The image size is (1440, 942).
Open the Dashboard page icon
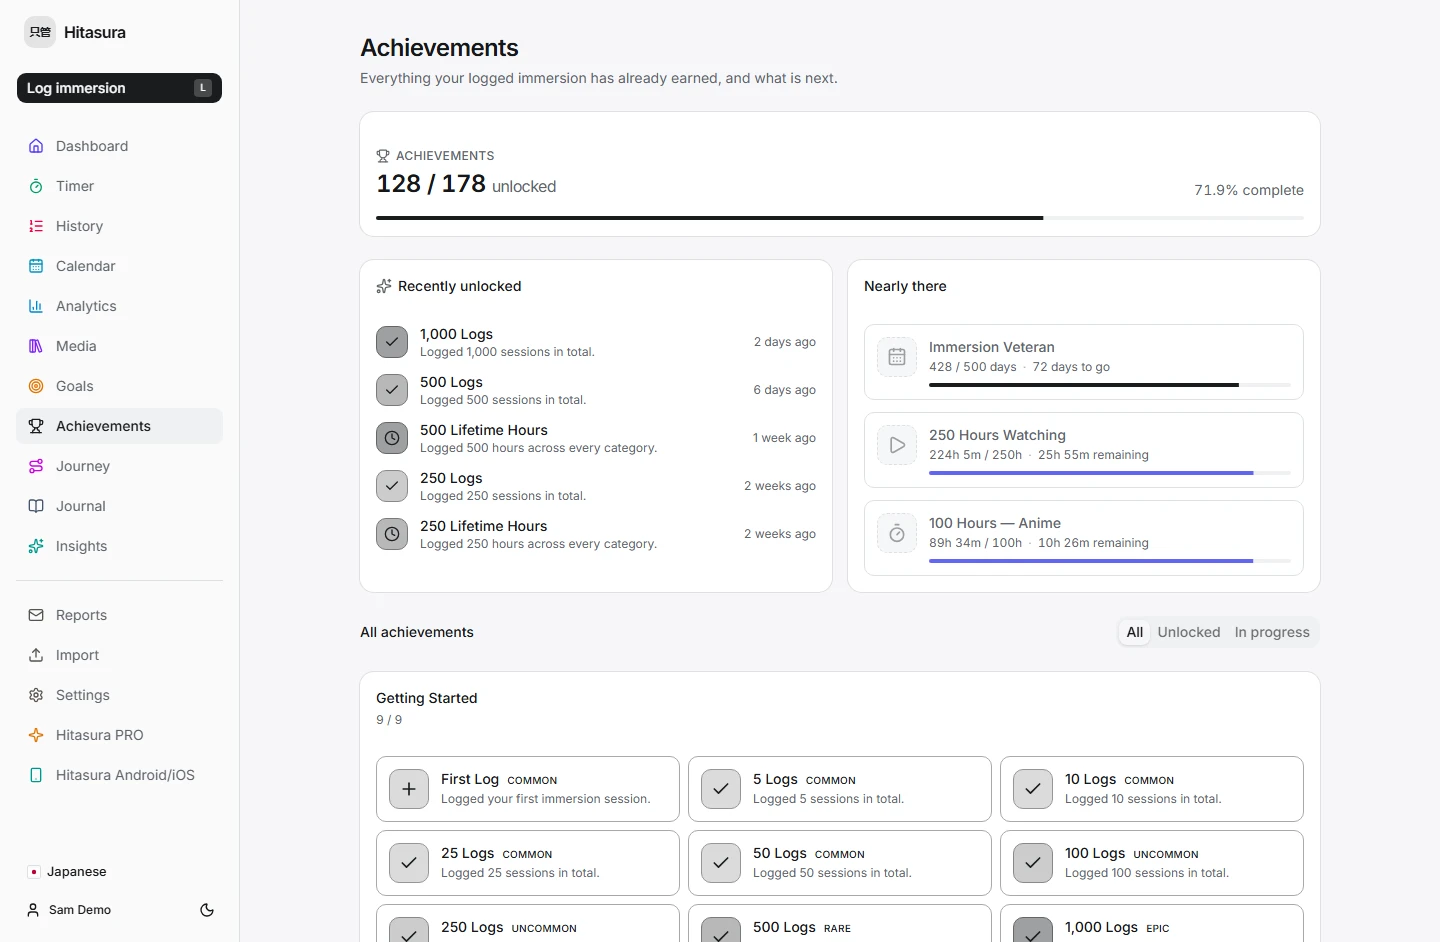tap(36, 146)
